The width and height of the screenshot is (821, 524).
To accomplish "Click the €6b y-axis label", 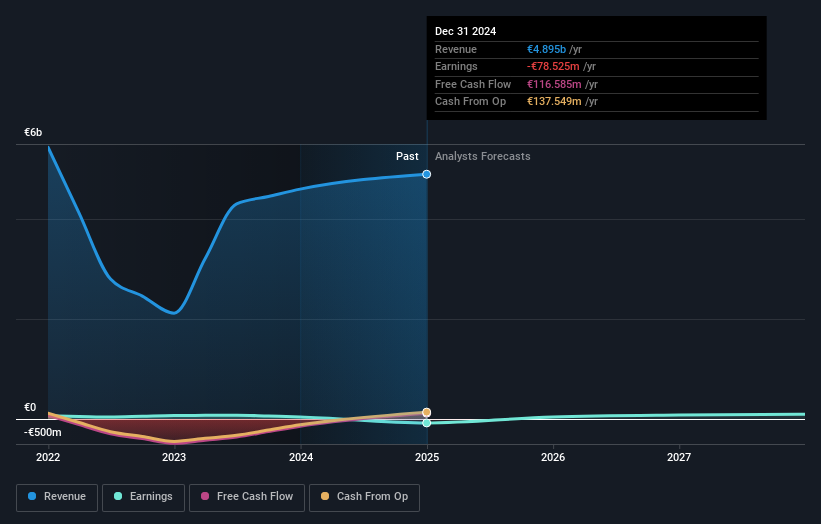I will [x=33, y=132].
